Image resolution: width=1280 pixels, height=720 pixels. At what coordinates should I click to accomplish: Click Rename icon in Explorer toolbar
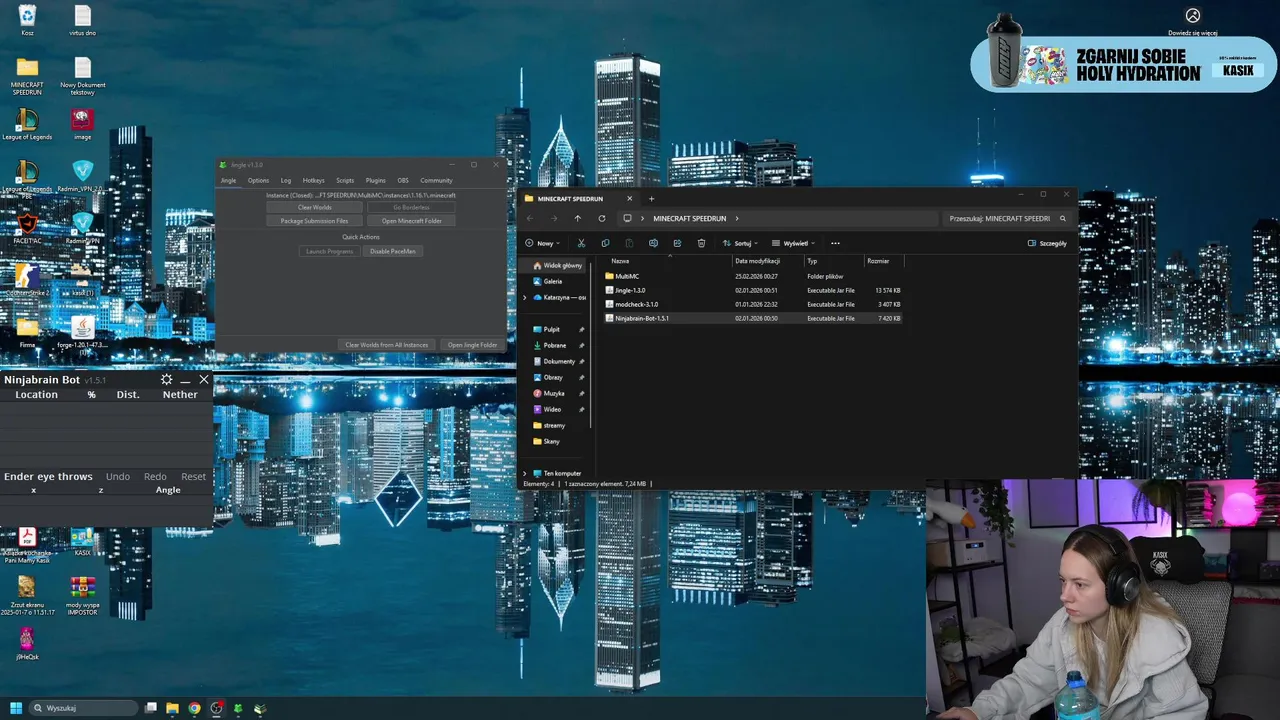[653, 243]
